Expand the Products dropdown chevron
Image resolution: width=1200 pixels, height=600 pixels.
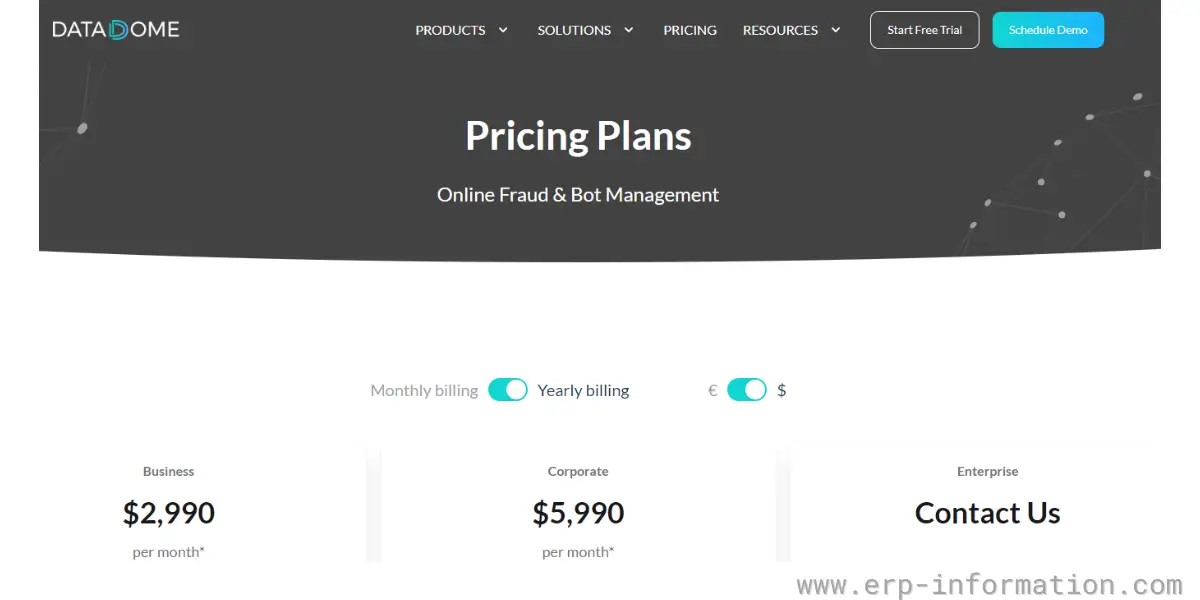point(503,30)
